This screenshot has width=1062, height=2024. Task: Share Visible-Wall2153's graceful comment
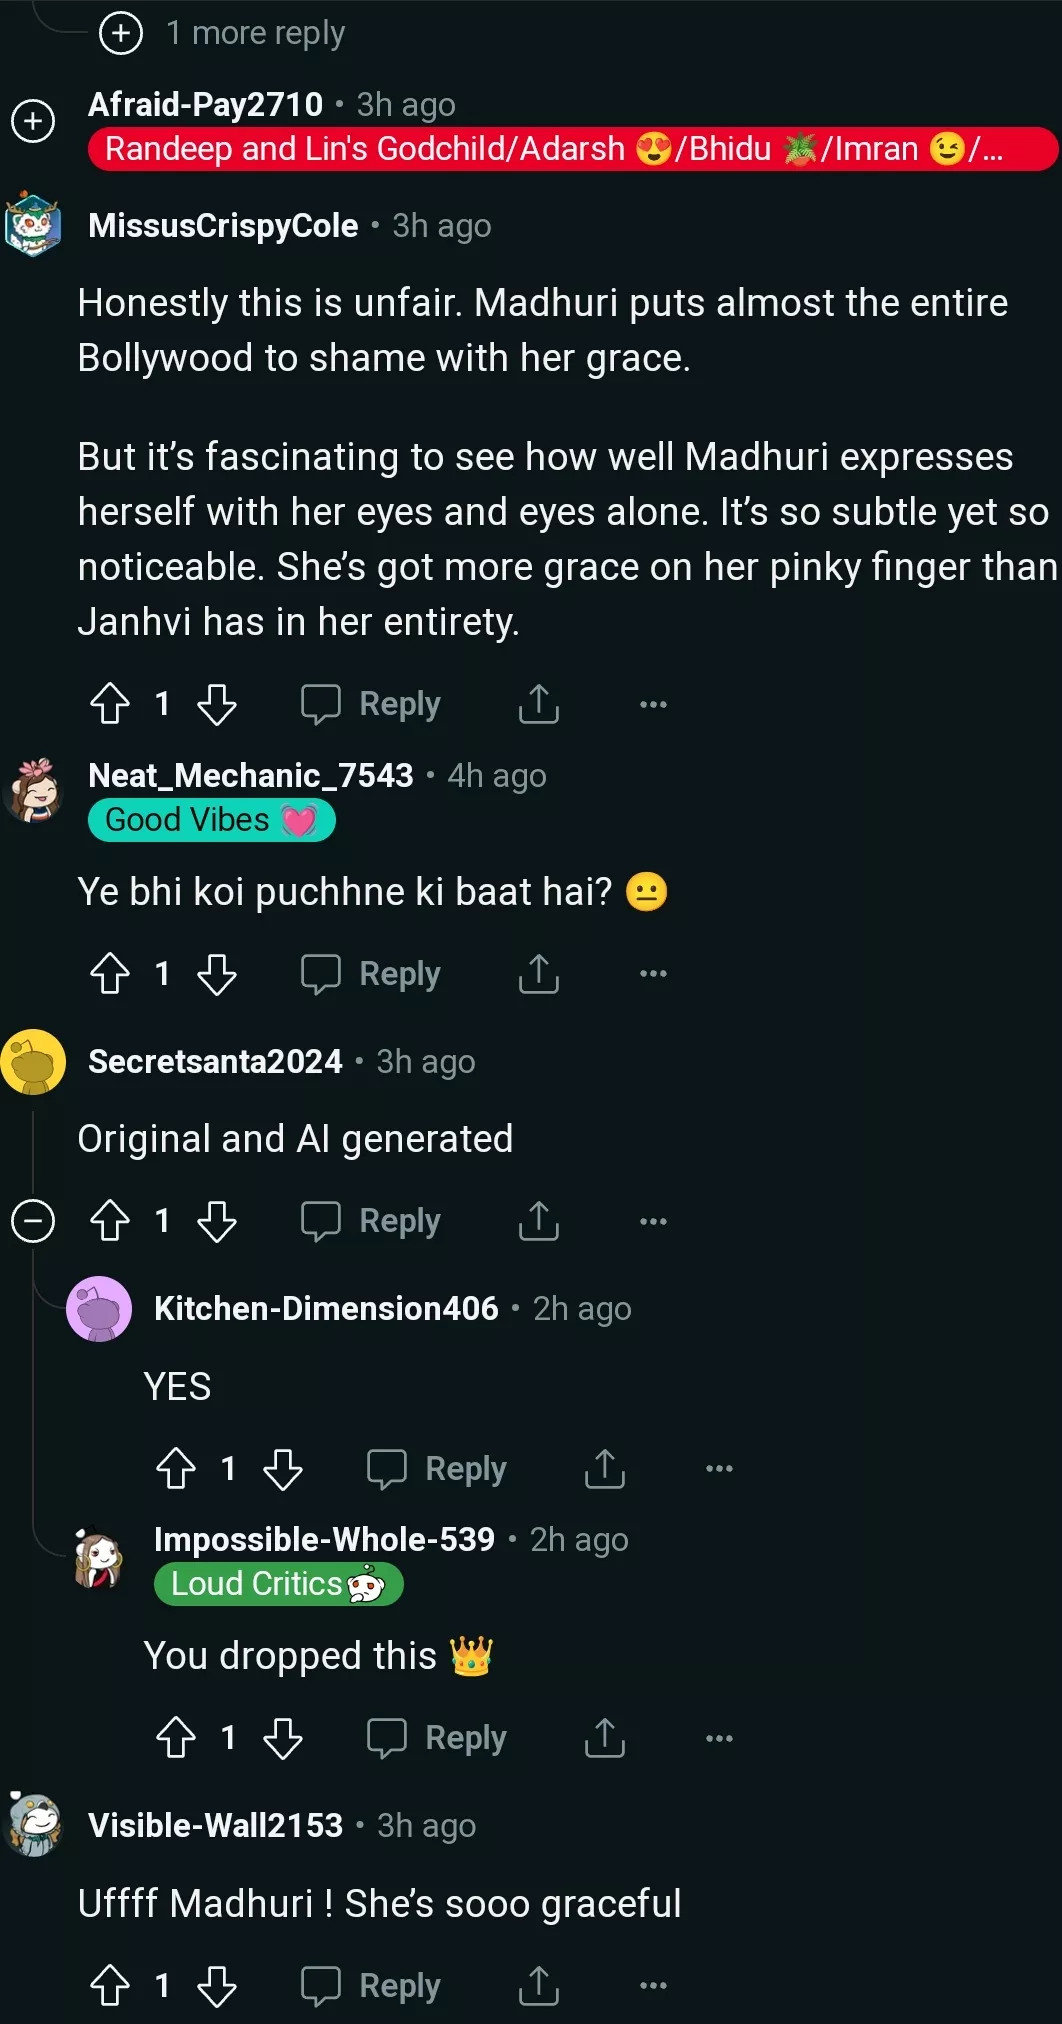pos(538,1986)
